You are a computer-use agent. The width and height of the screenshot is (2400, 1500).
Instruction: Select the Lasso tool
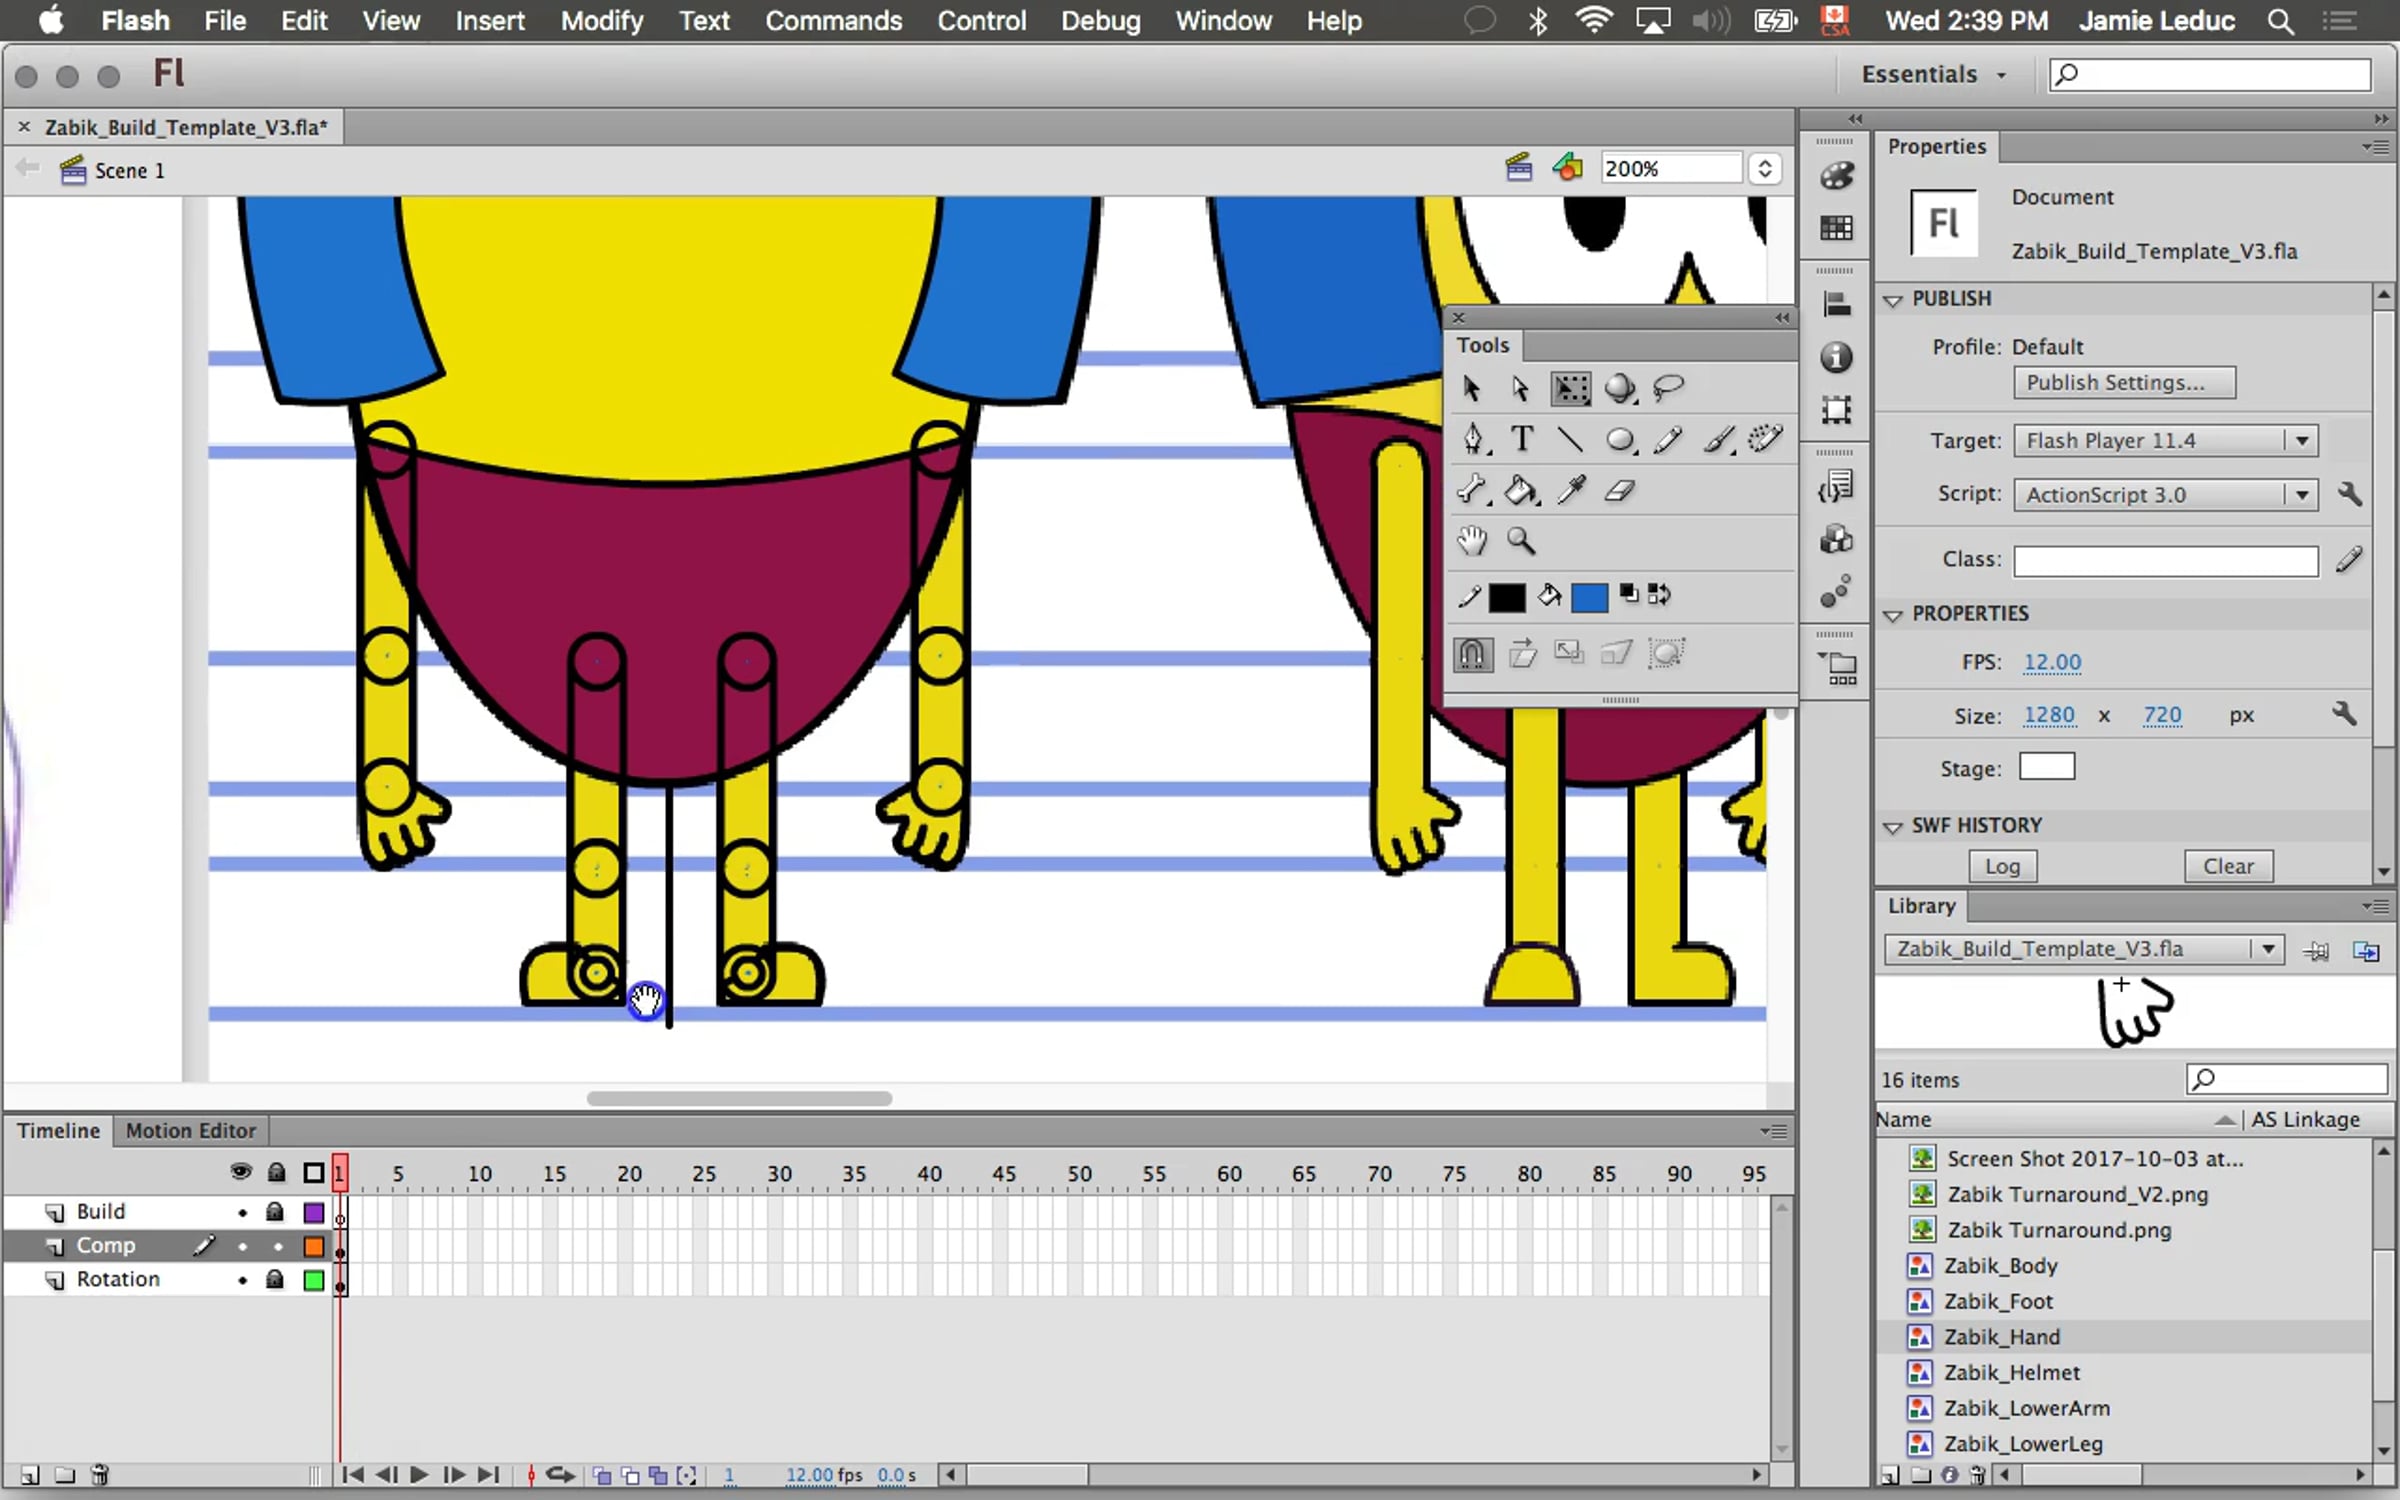[x=1668, y=388]
